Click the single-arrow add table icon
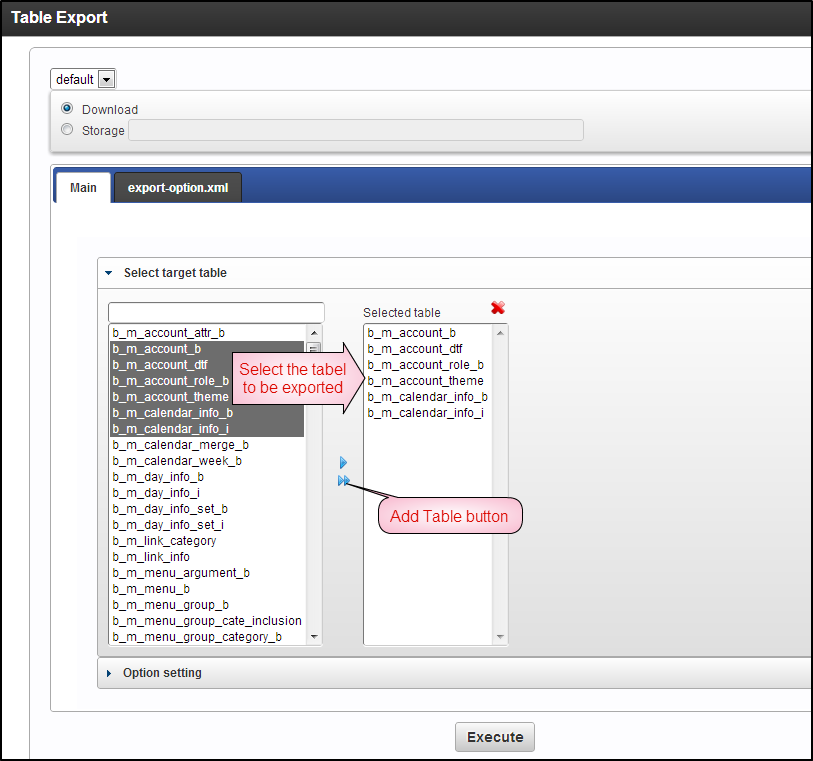Image resolution: width=813 pixels, height=761 pixels. click(x=343, y=463)
